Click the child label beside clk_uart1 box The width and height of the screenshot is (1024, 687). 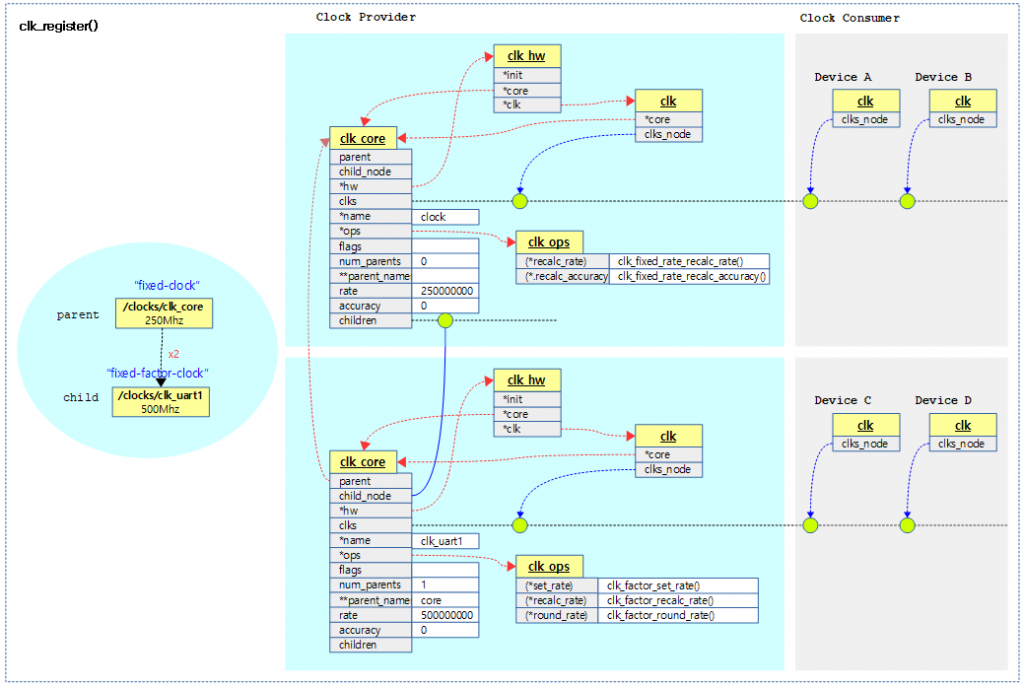click(81, 398)
